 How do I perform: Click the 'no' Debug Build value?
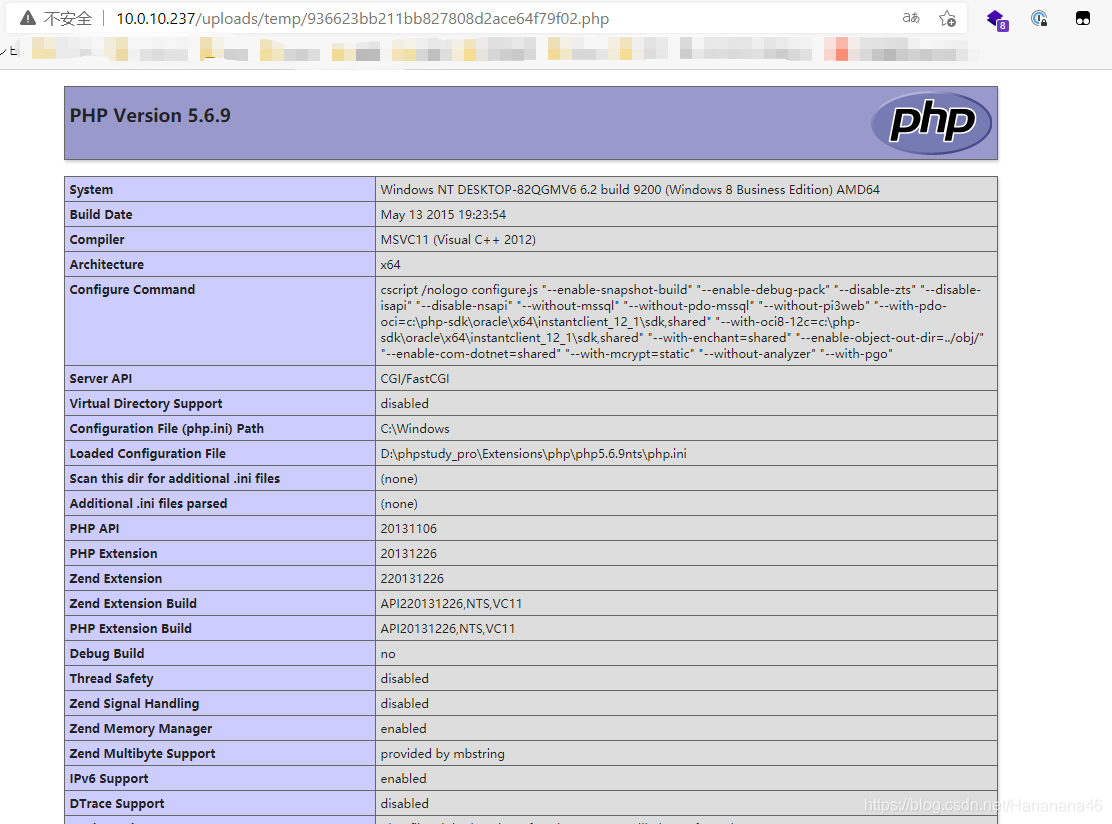pos(388,654)
